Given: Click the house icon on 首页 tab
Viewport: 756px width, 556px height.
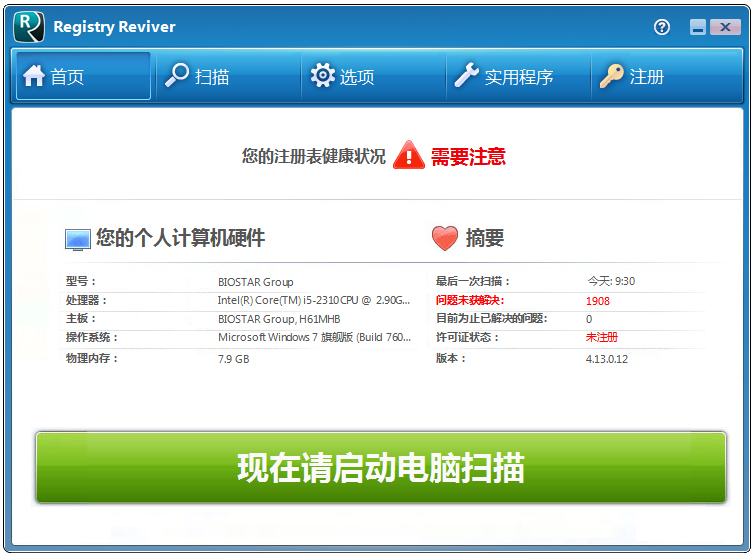Looking at the screenshot, I should [34, 76].
